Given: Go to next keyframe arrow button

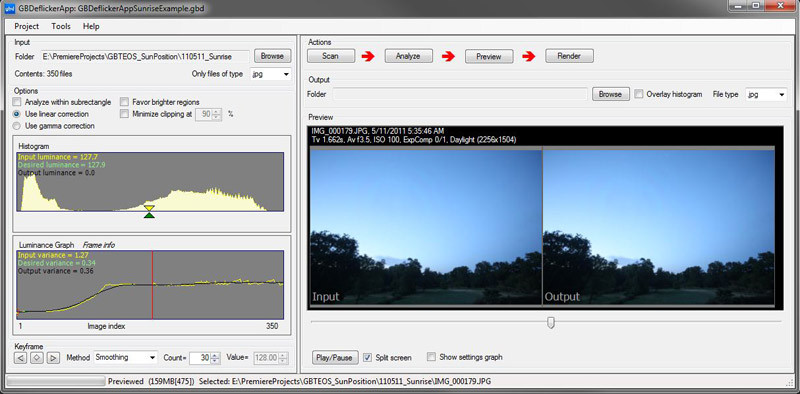Looking at the screenshot, I should click(x=54, y=358).
